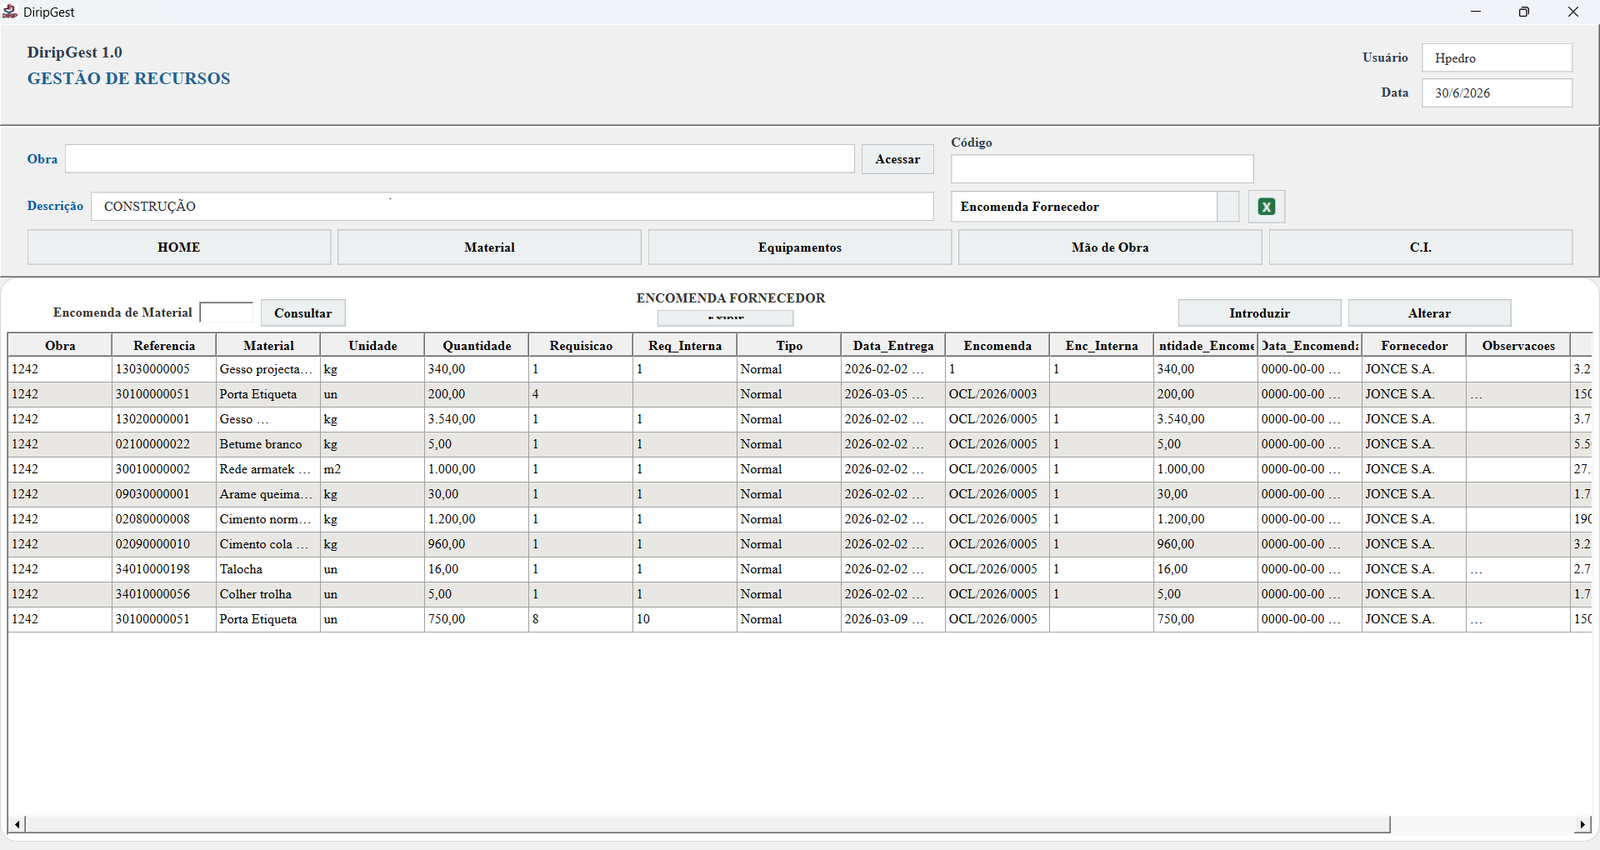Click the Tipo column header
This screenshot has height=850, width=1600.
789,345
